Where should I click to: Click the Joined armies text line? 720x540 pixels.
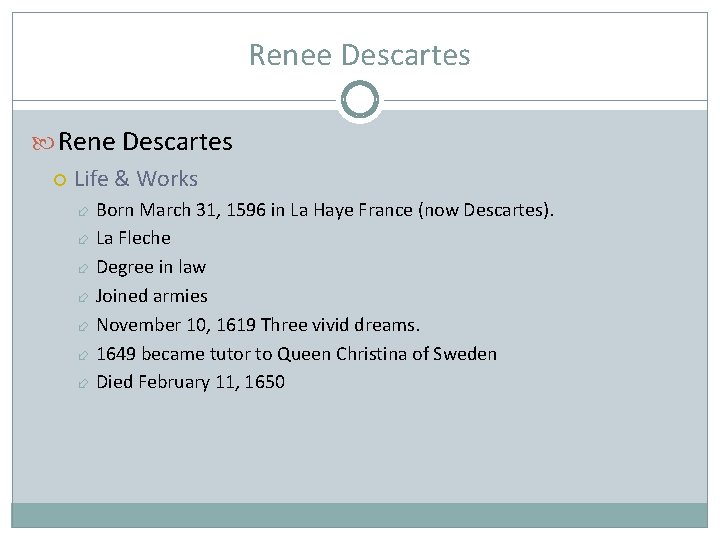[152, 296]
